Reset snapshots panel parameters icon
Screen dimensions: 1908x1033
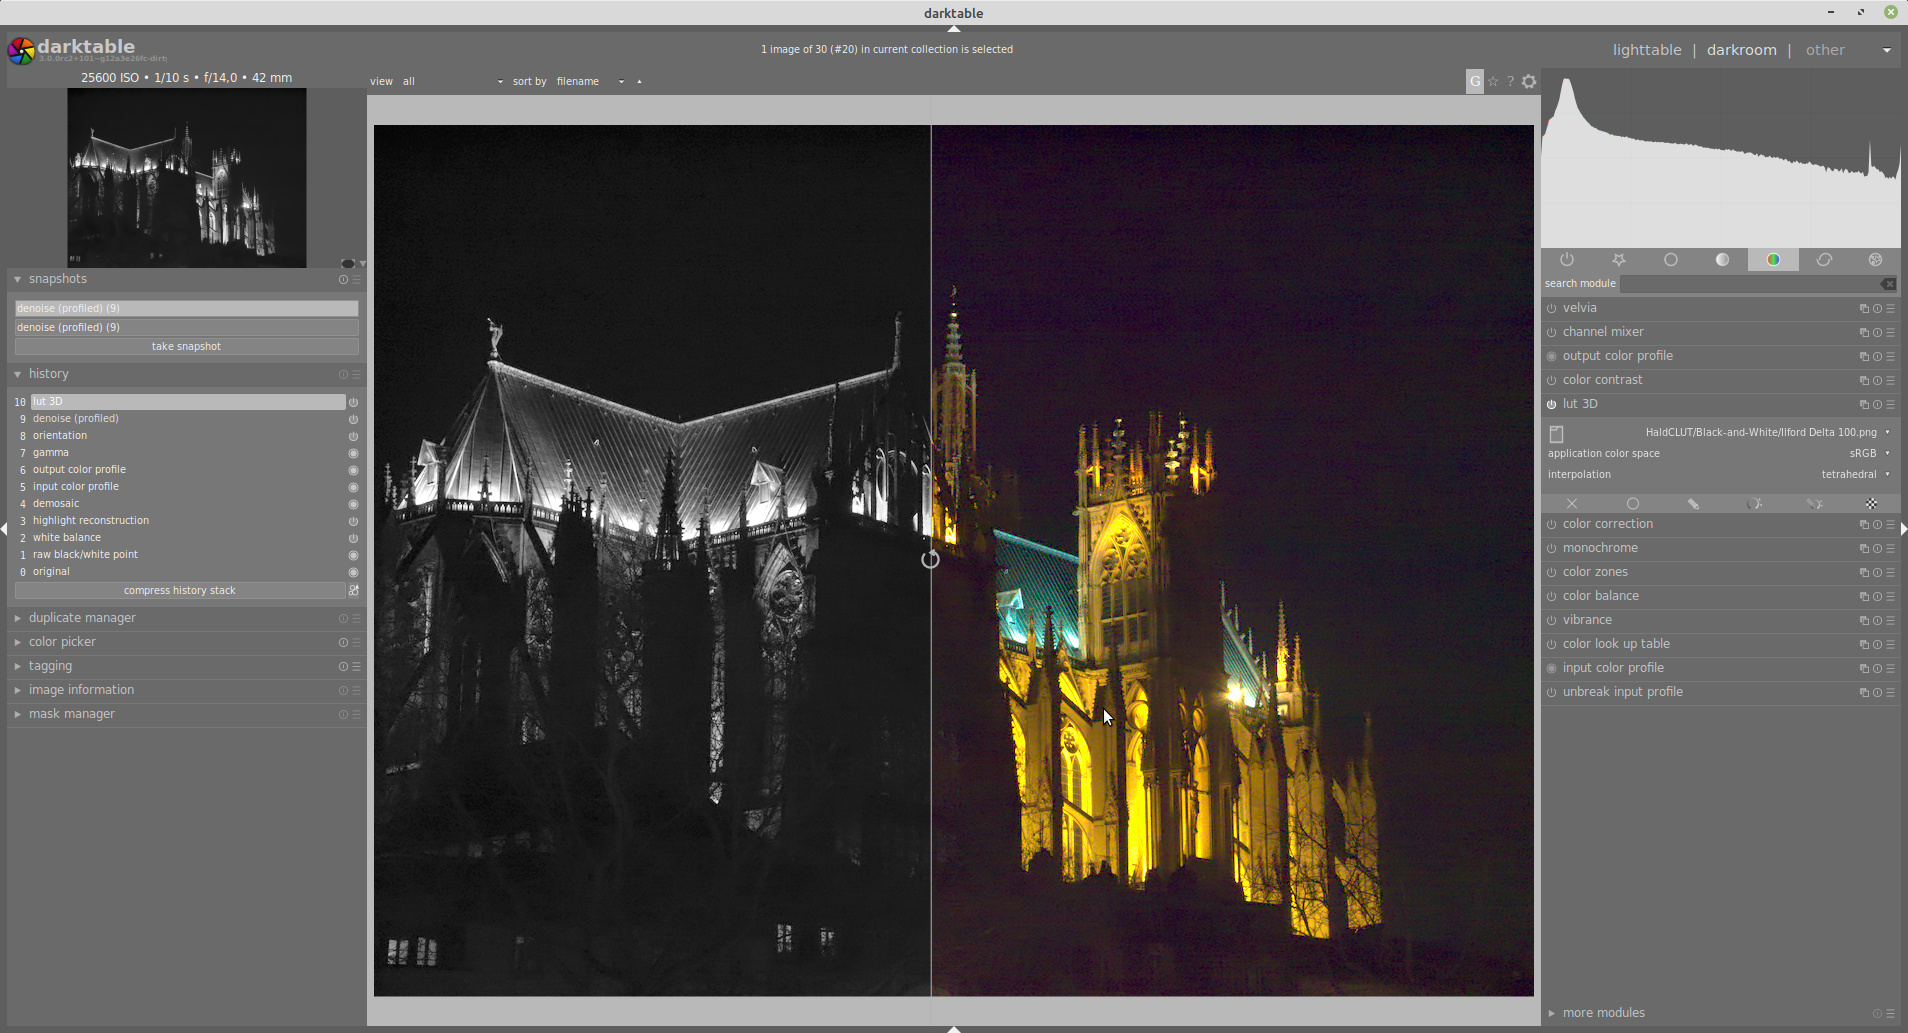pyautogui.click(x=343, y=280)
